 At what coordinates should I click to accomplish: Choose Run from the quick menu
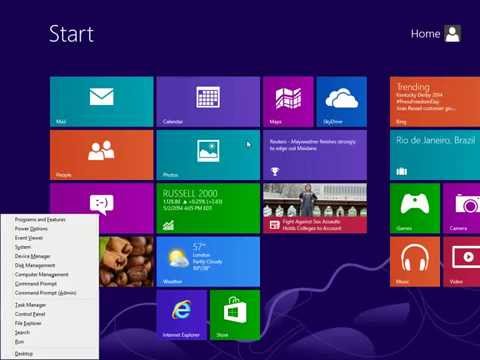[x=50, y=342]
